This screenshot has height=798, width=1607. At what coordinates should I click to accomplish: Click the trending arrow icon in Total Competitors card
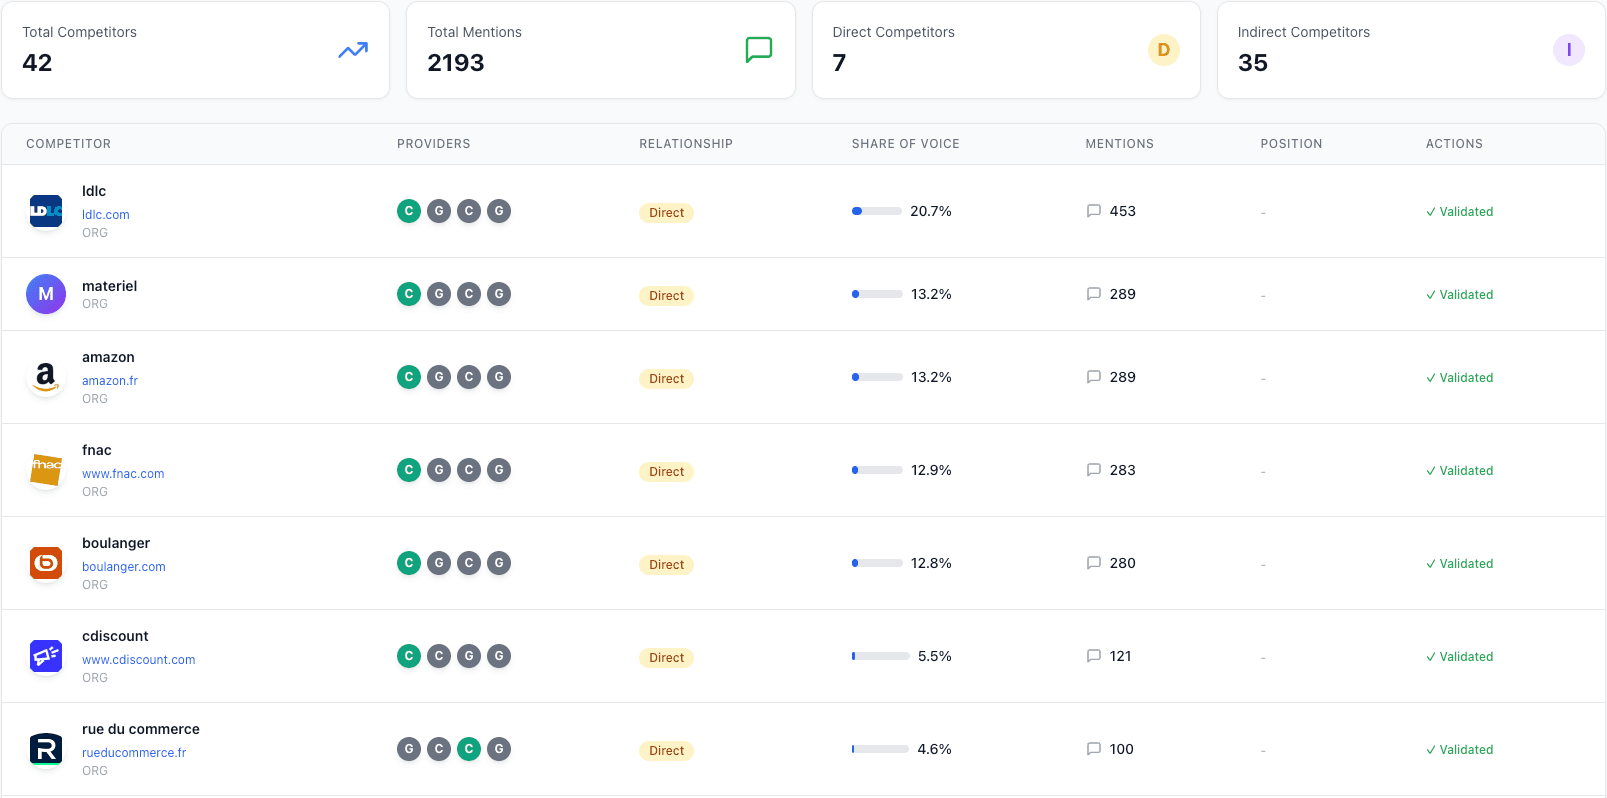point(353,50)
